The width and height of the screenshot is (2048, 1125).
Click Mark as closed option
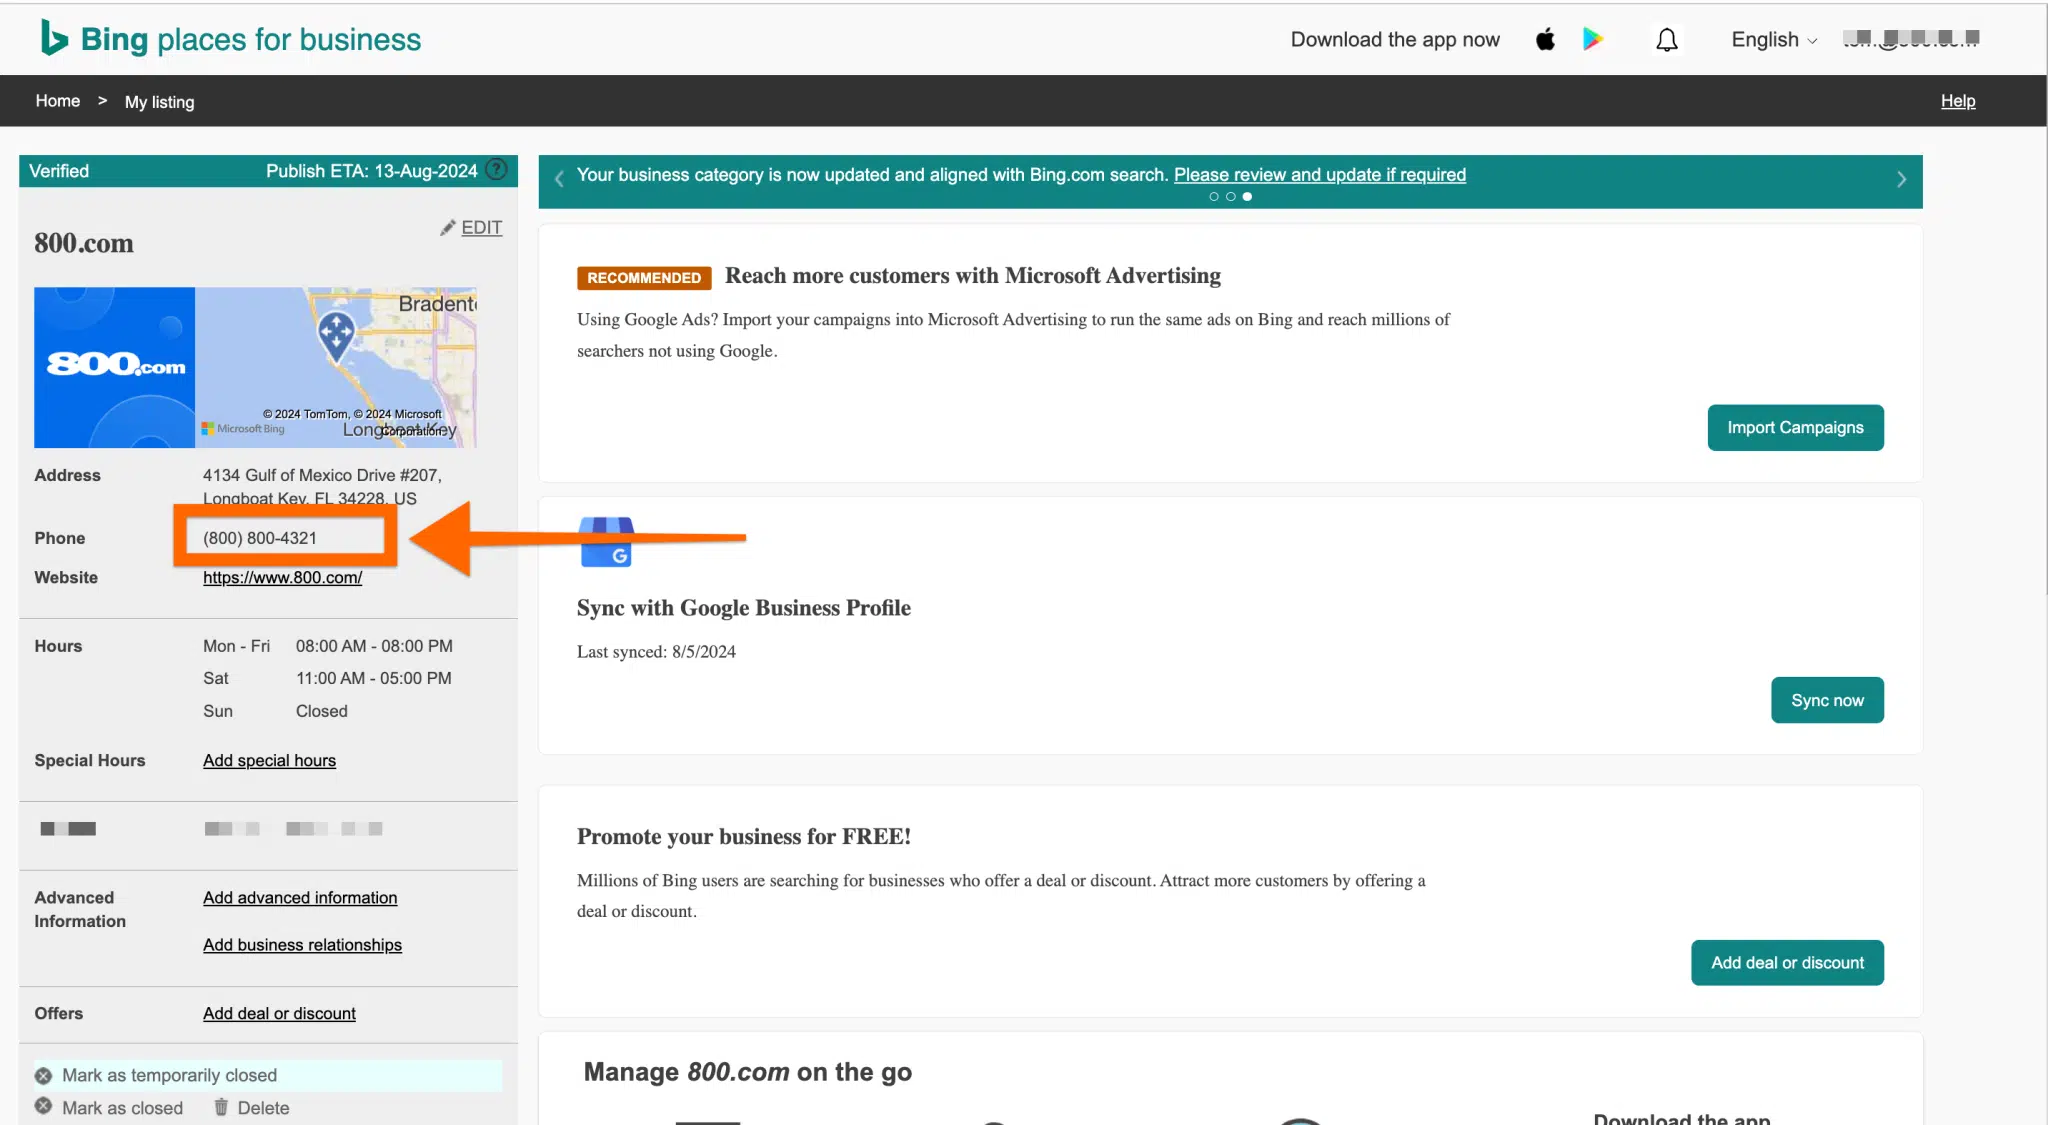pyautogui.click(x=122, y=1108)
